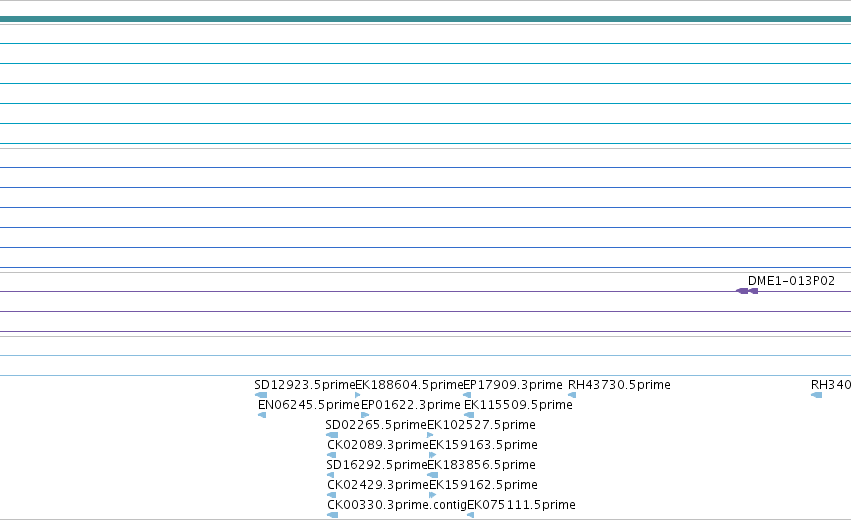Select the arrow glyph under EK102527.5prime
The image size is (851, 520).
[430, 435]
